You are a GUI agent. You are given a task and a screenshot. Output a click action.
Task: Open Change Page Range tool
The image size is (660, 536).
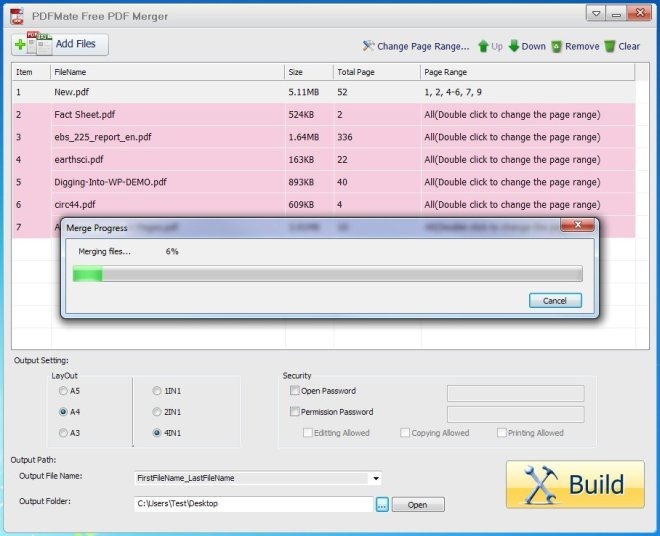point(415,46)
